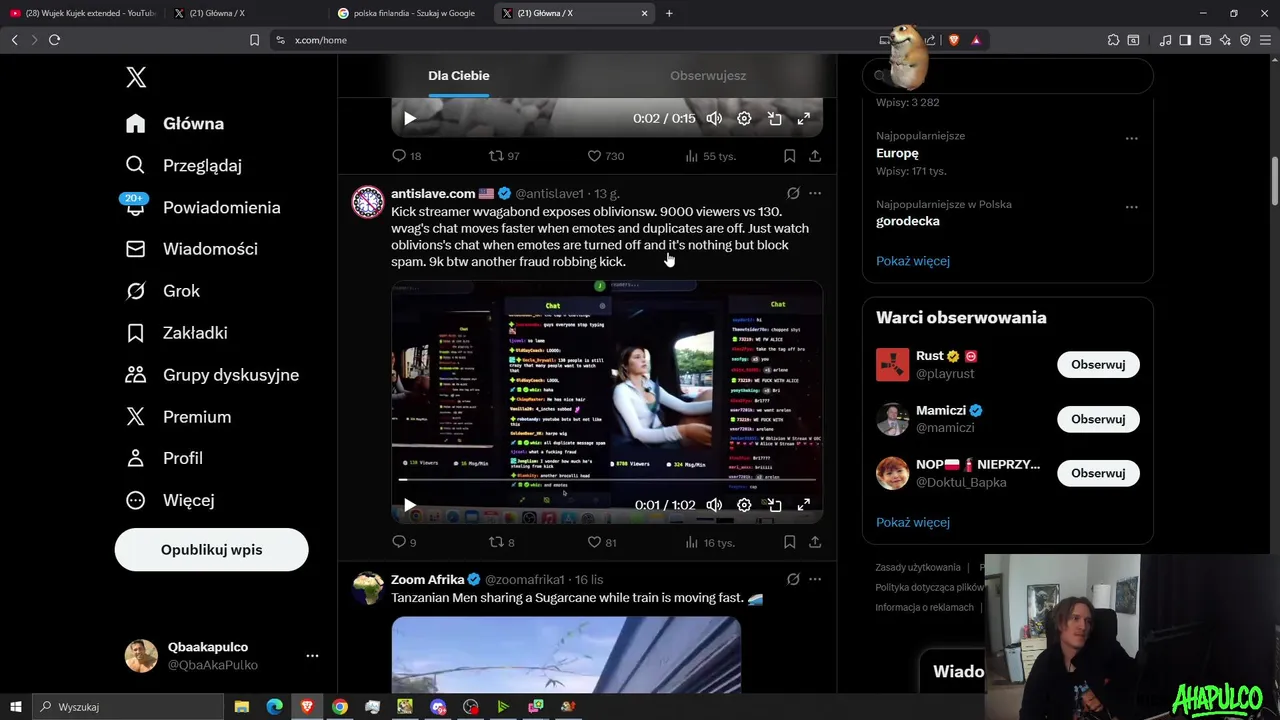The image size is (1280, 720).
Task: Open Qbaakapulco account menu dots
Action: (x=312, y=656)
